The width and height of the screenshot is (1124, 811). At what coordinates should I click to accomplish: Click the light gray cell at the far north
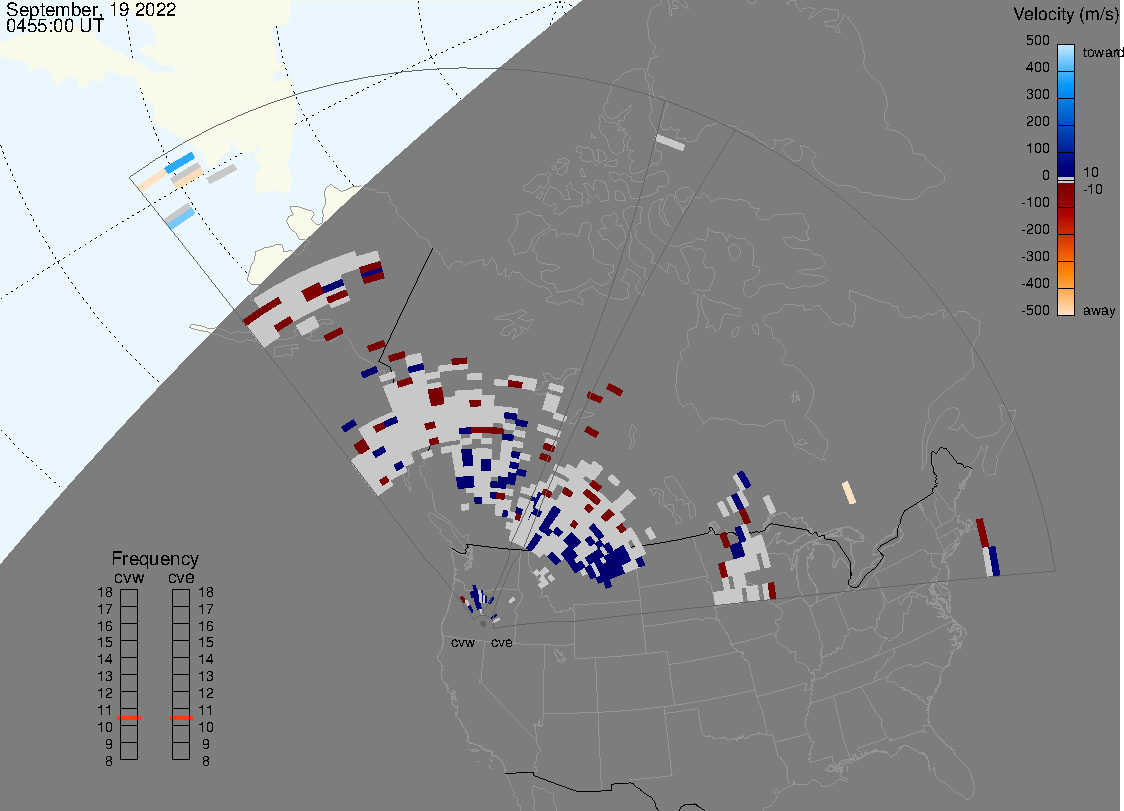point(670,143)
